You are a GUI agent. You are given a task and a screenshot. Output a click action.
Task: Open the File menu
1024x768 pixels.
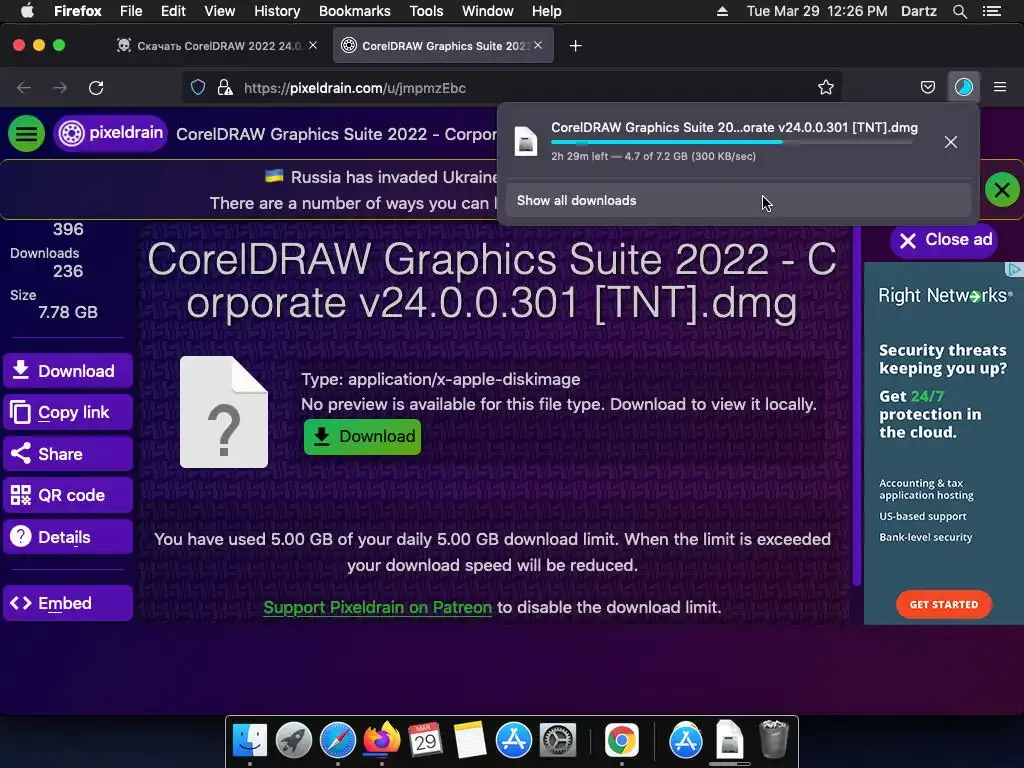[x=131, y=11]
